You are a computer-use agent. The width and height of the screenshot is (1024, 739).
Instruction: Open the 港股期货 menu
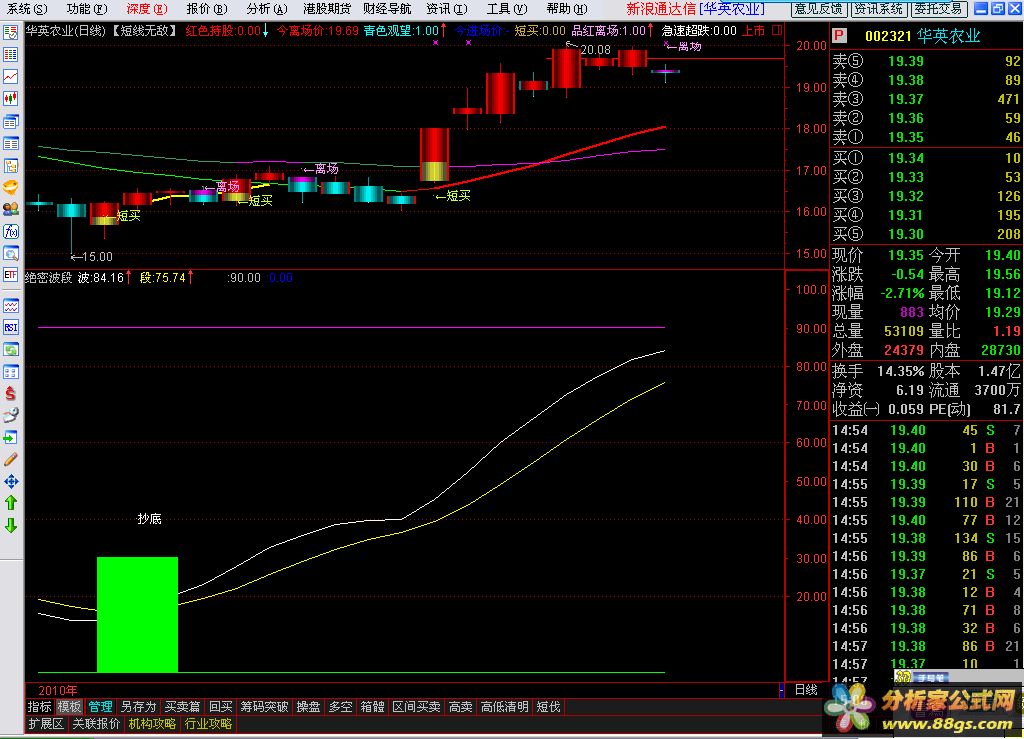(x=327, y=8)
